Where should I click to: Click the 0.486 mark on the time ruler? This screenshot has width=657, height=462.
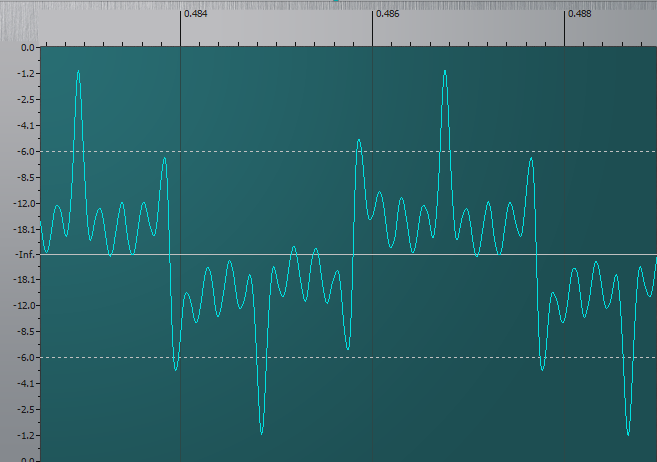click(x=388, y=14)
